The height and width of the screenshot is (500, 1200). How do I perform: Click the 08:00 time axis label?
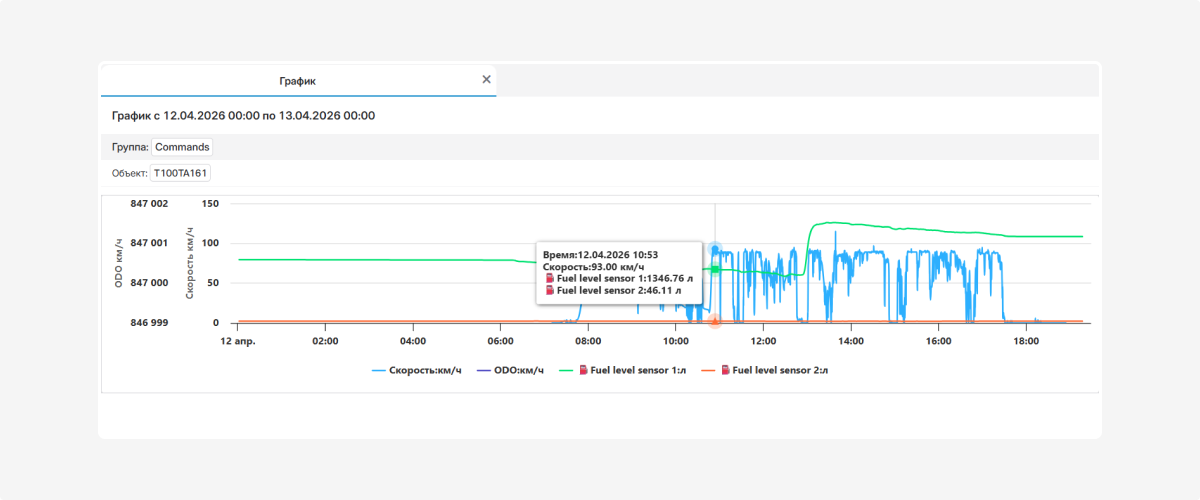coord(588,341)
